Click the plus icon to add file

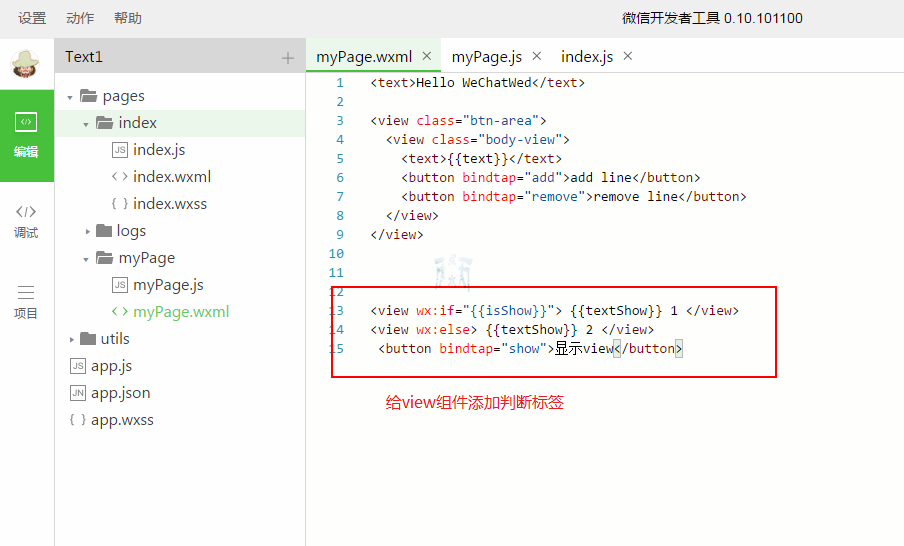(x=288, y=58)
